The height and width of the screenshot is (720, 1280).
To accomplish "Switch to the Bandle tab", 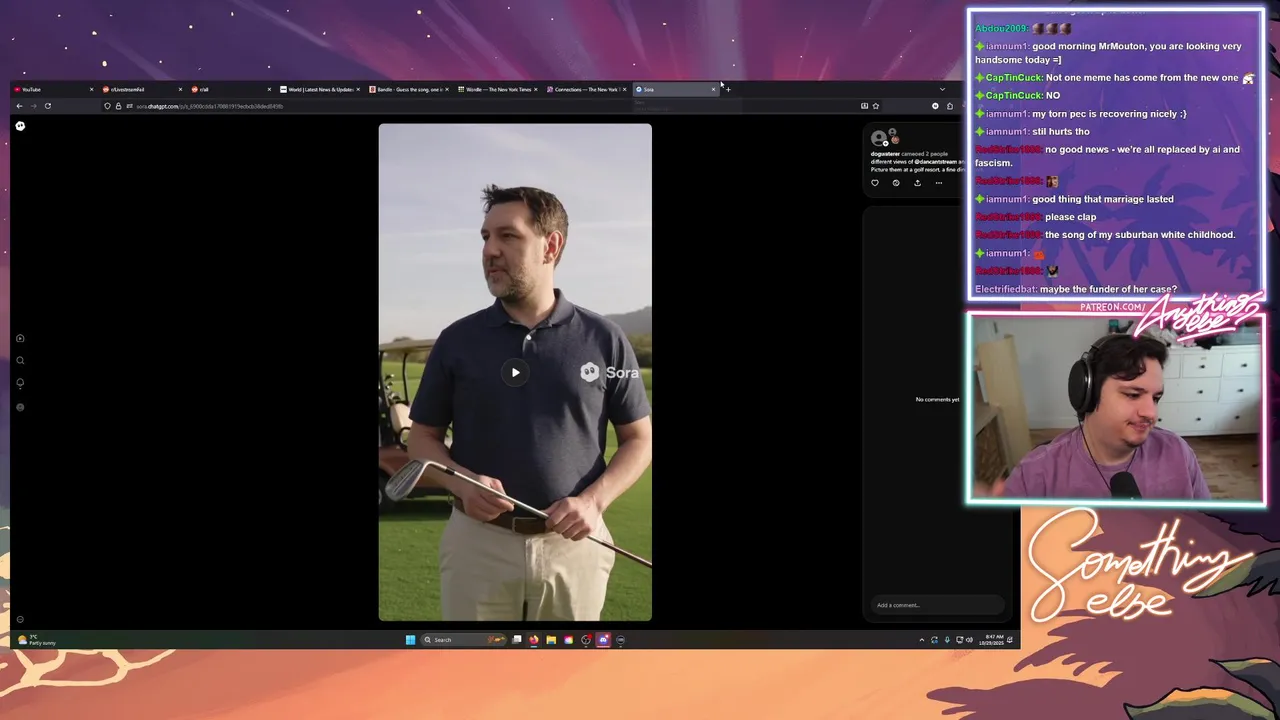I will click(410, 89).
